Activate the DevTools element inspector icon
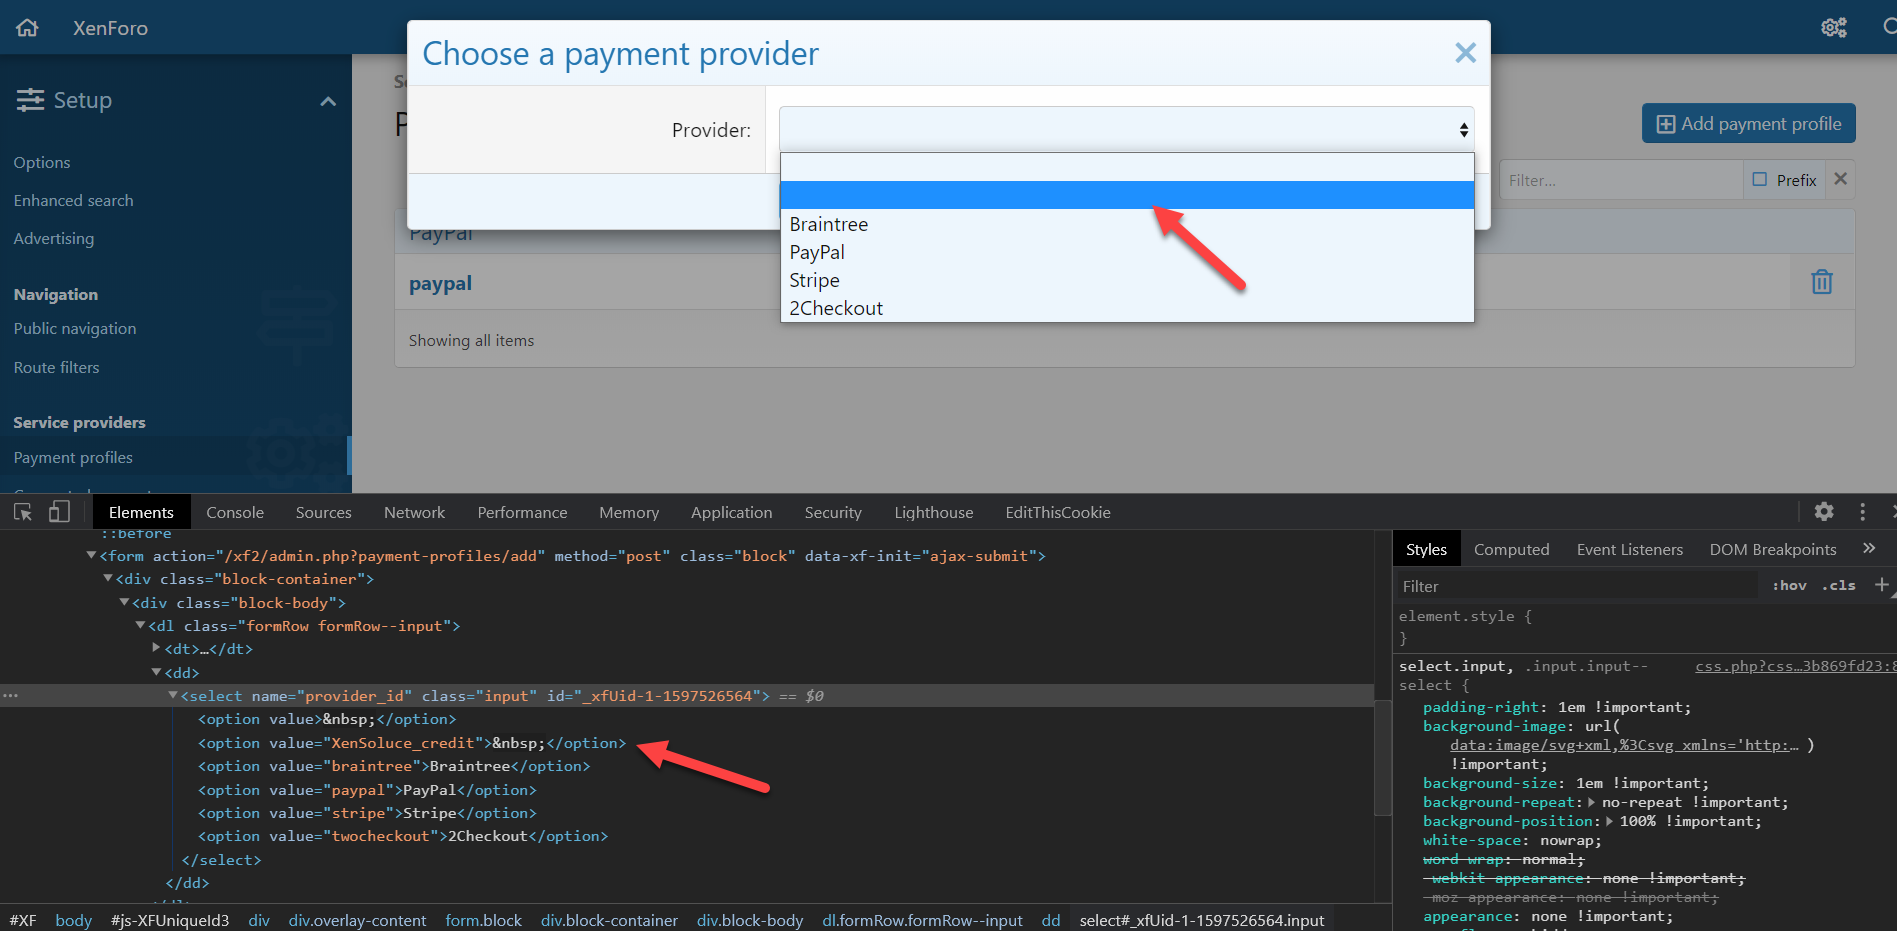The image size is (1897, 931). 23,512
